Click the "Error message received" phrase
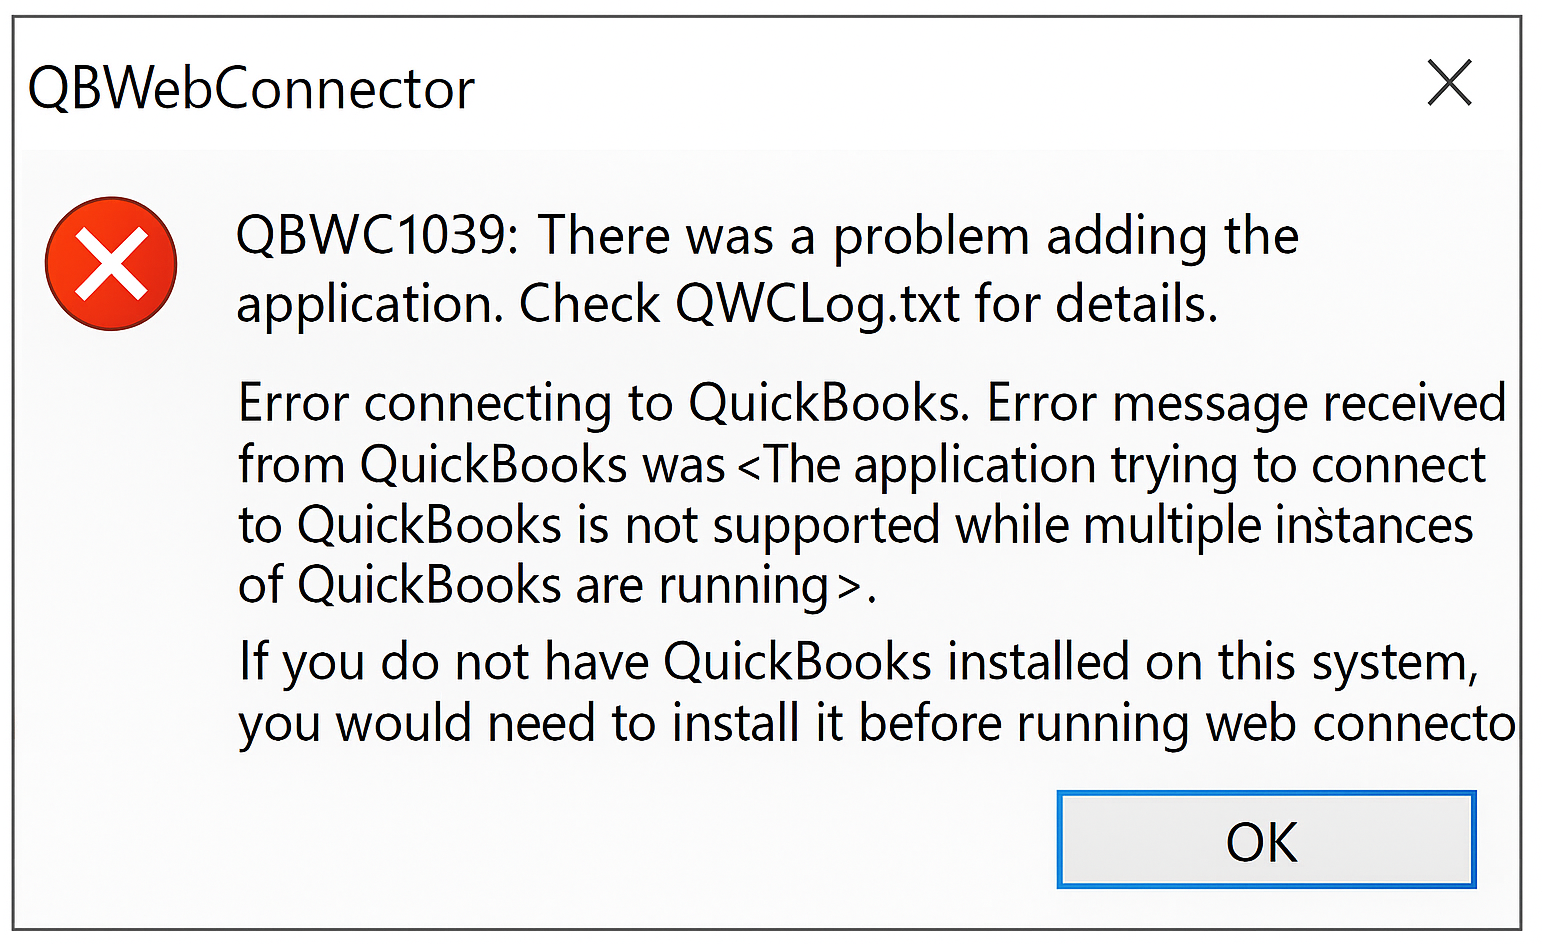Image resolution: width=1542 pixels, height=944 pixels. click(1246, 404)
